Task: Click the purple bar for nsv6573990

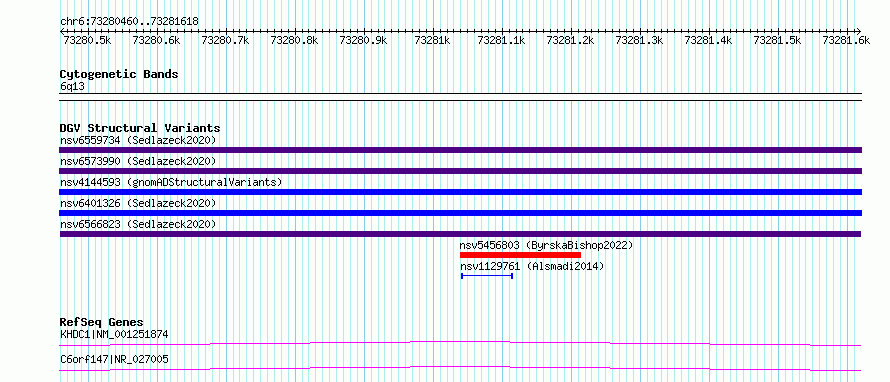Action: 460,171
